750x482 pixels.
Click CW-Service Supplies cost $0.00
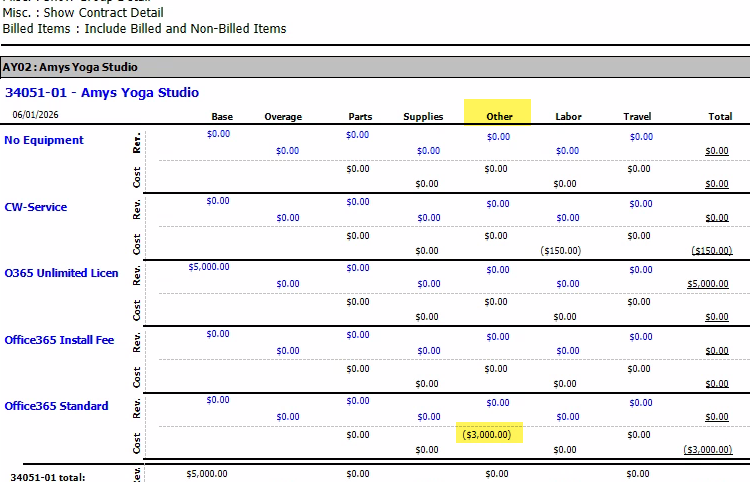pyautogui.click(x=427, y=251)
